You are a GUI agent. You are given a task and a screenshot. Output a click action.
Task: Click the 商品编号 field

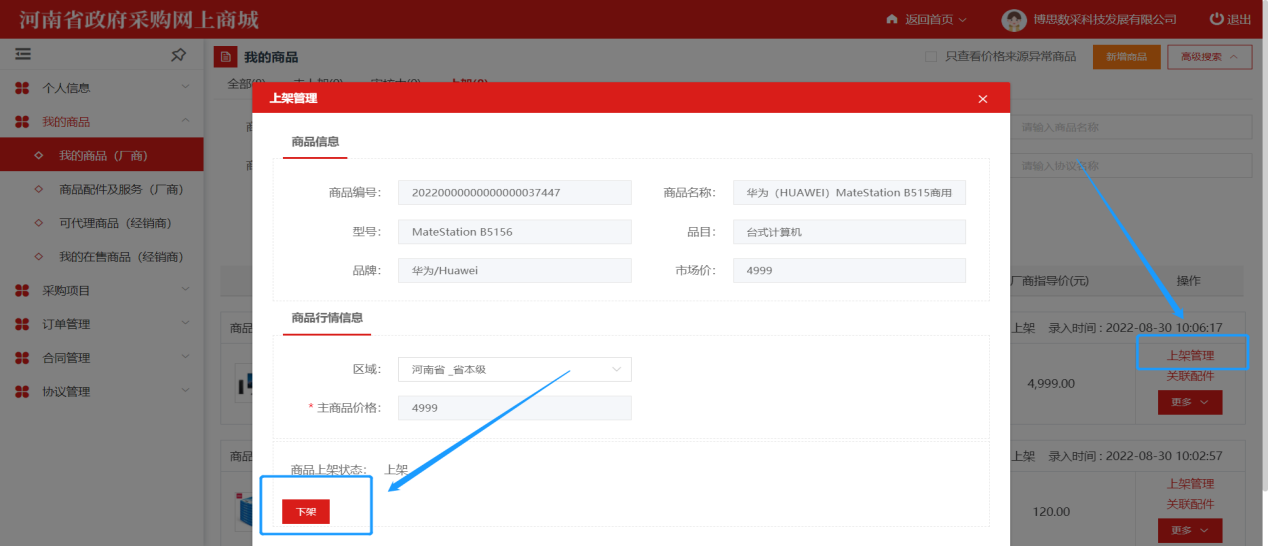click(515, 192)
